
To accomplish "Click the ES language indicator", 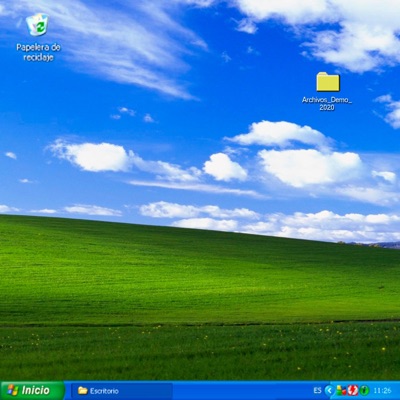I will pos(317,390).
